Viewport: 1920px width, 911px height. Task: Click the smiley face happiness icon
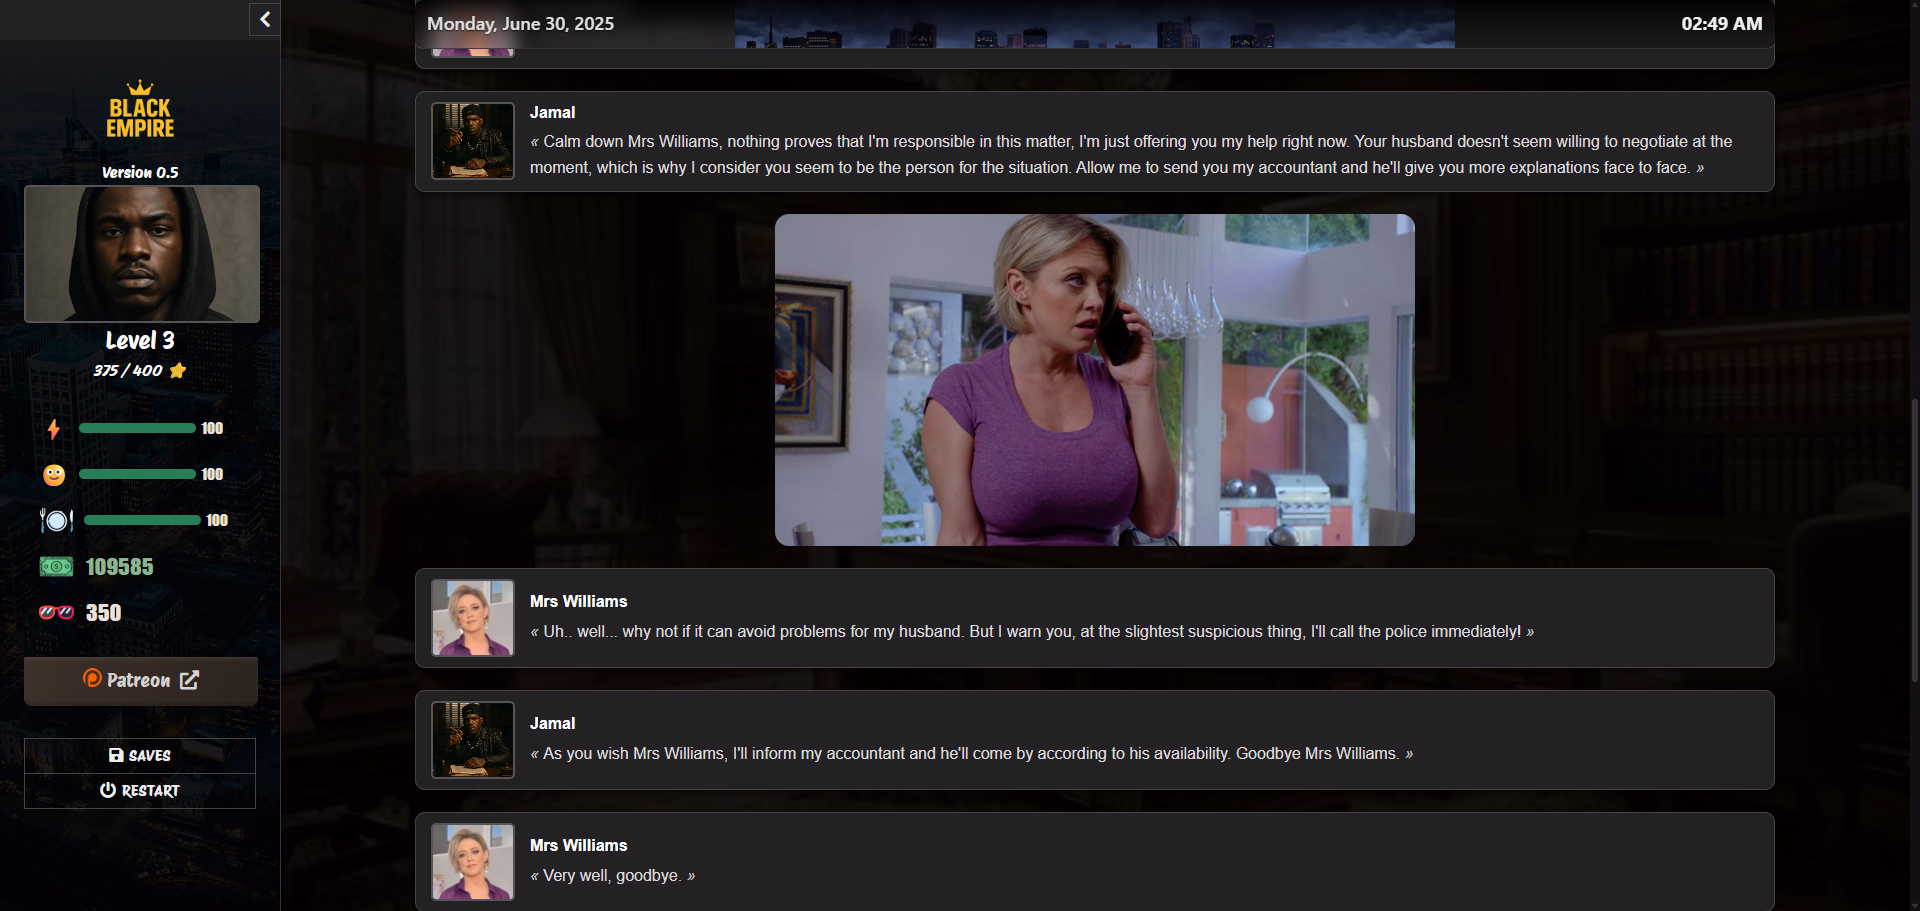click(x=54, y=475)
